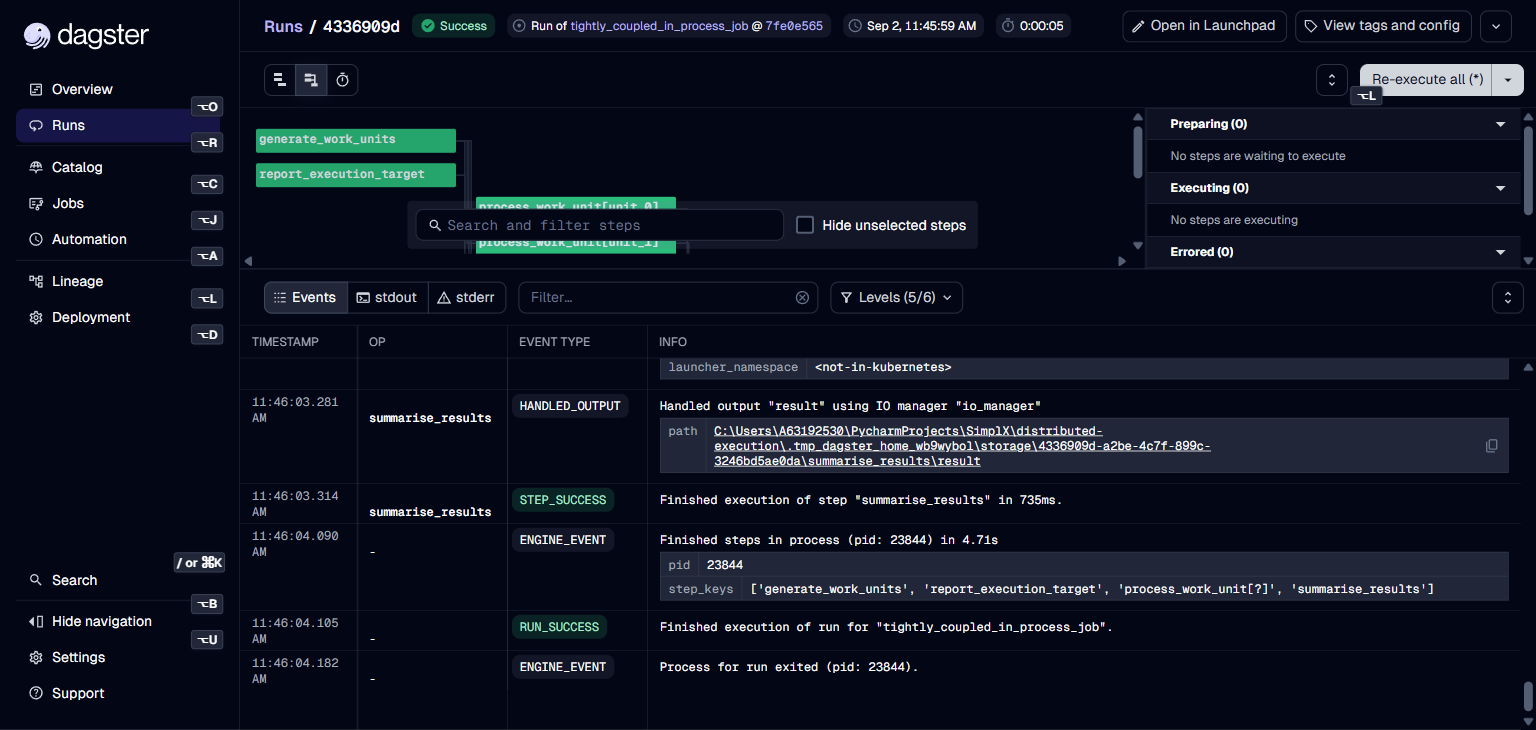Click the Settings gear icon in sidebar
This screenshot has height=730, width=1536.
pos(36,657)
